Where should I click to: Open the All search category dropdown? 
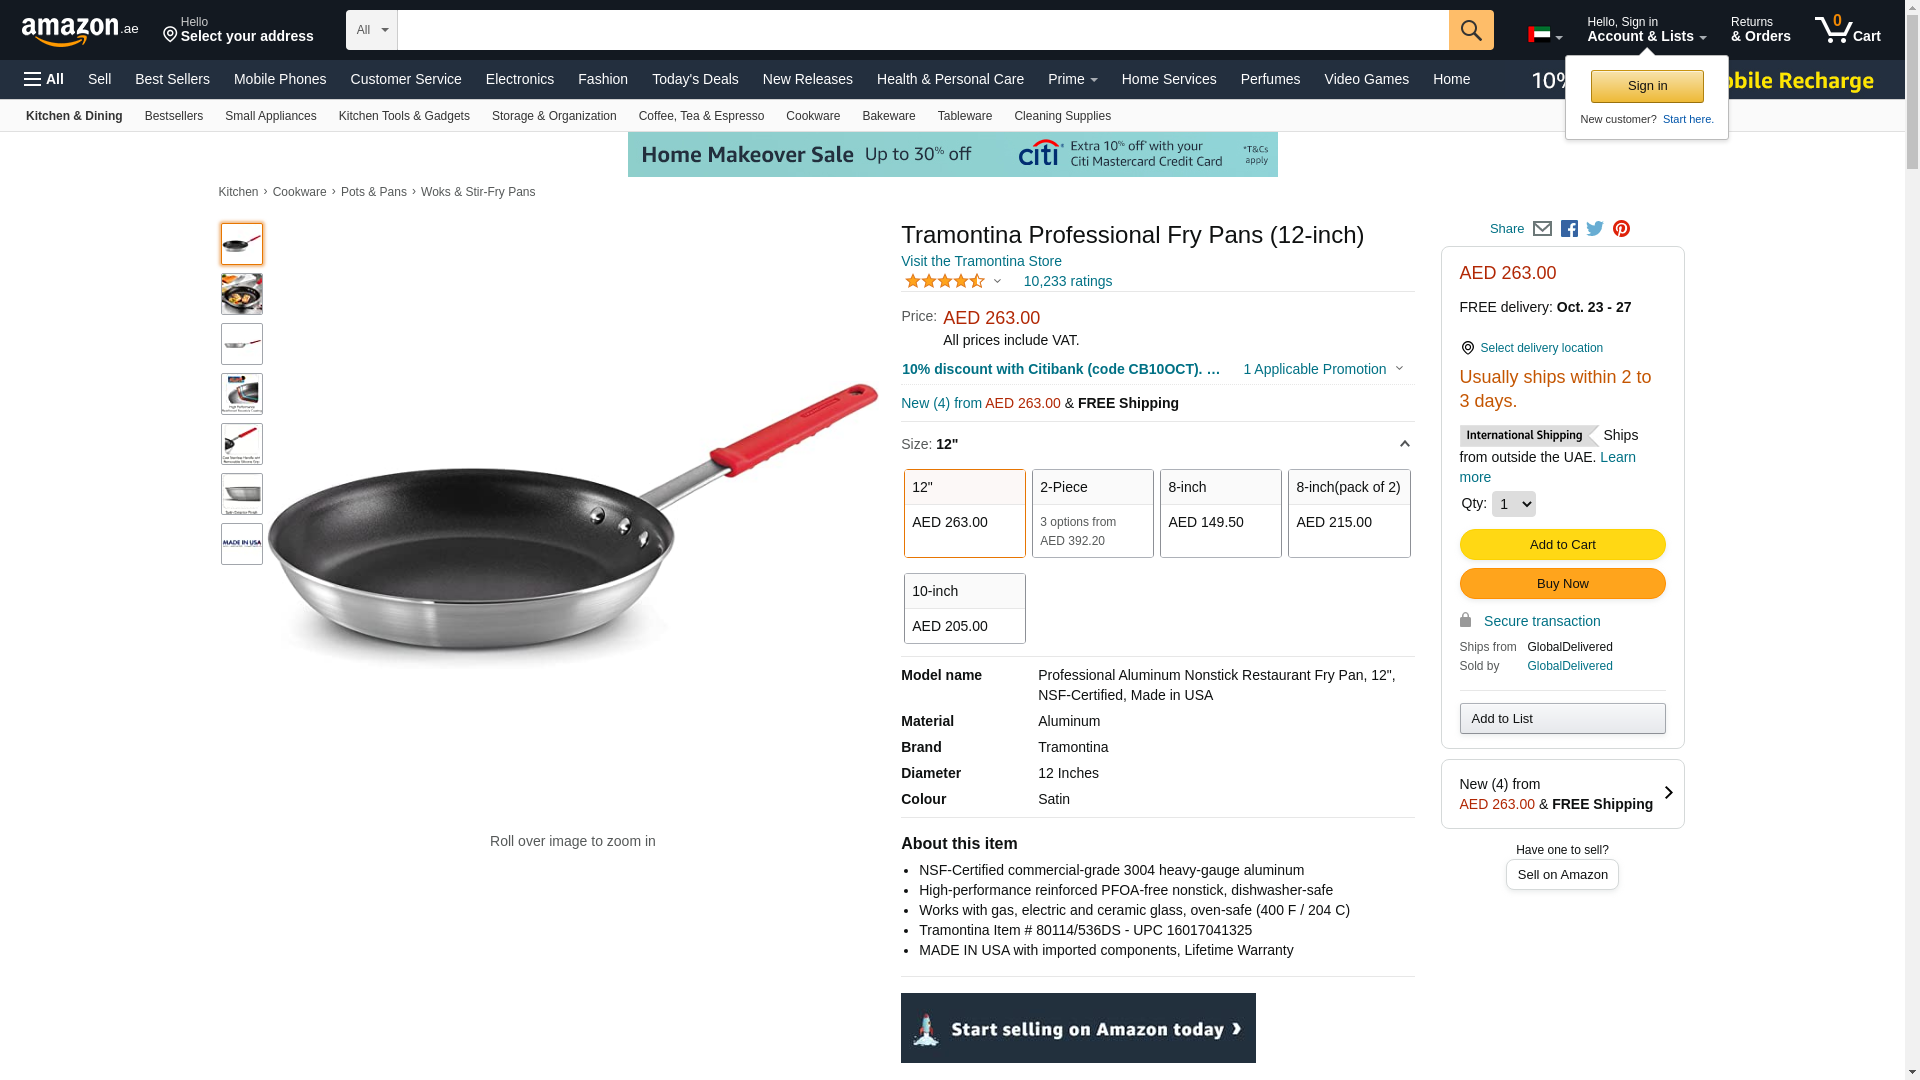click(x=372, y=30)
